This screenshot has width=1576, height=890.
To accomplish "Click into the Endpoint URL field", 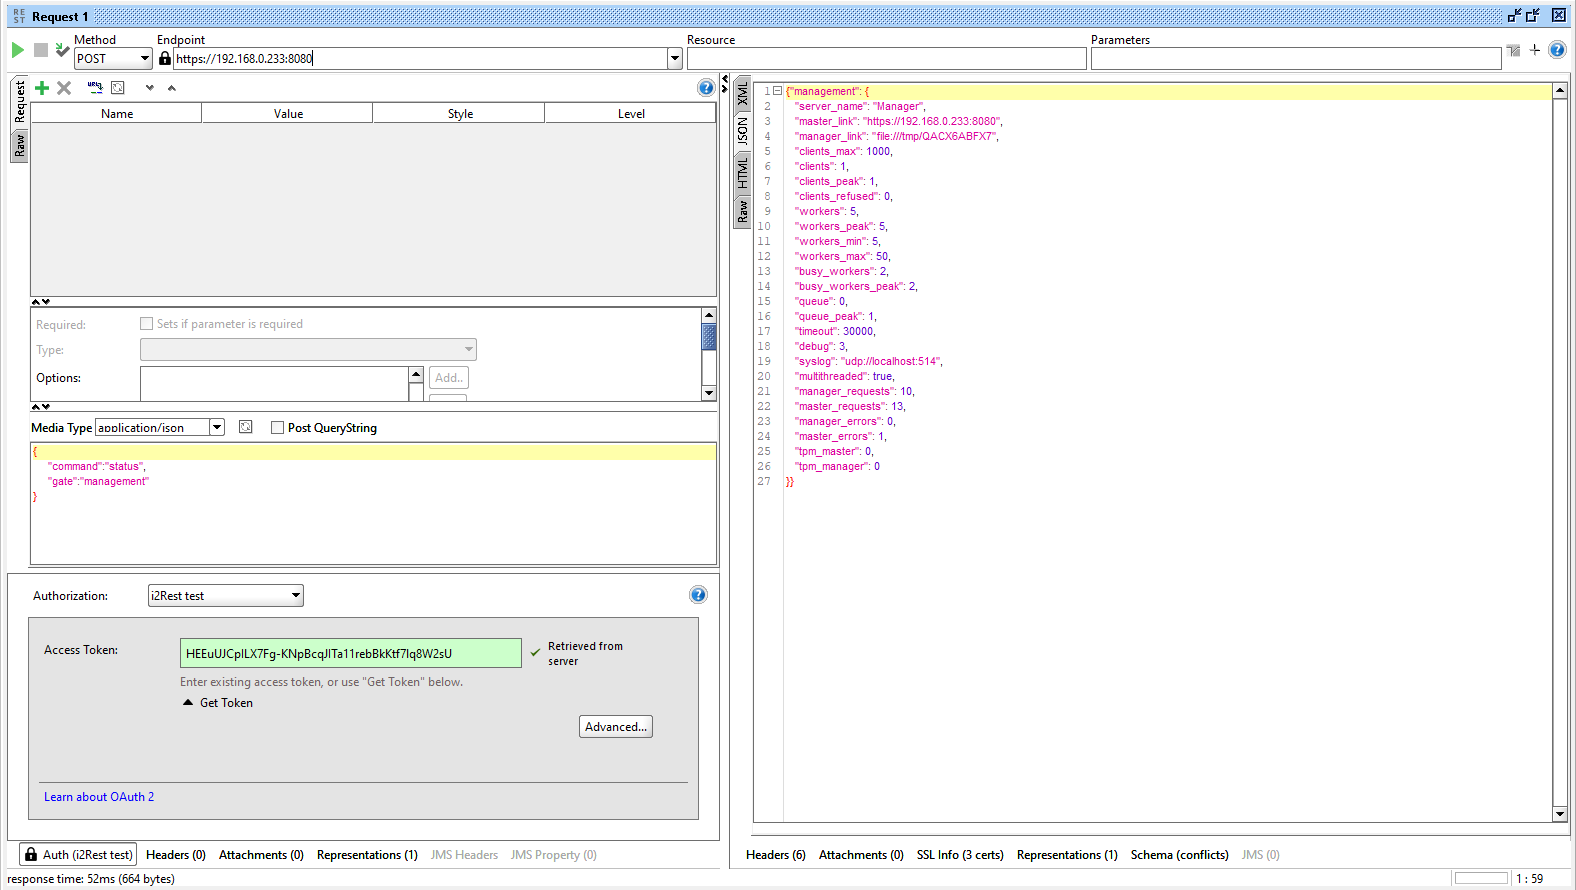I will pyautogui.click(x=420, y=59).
